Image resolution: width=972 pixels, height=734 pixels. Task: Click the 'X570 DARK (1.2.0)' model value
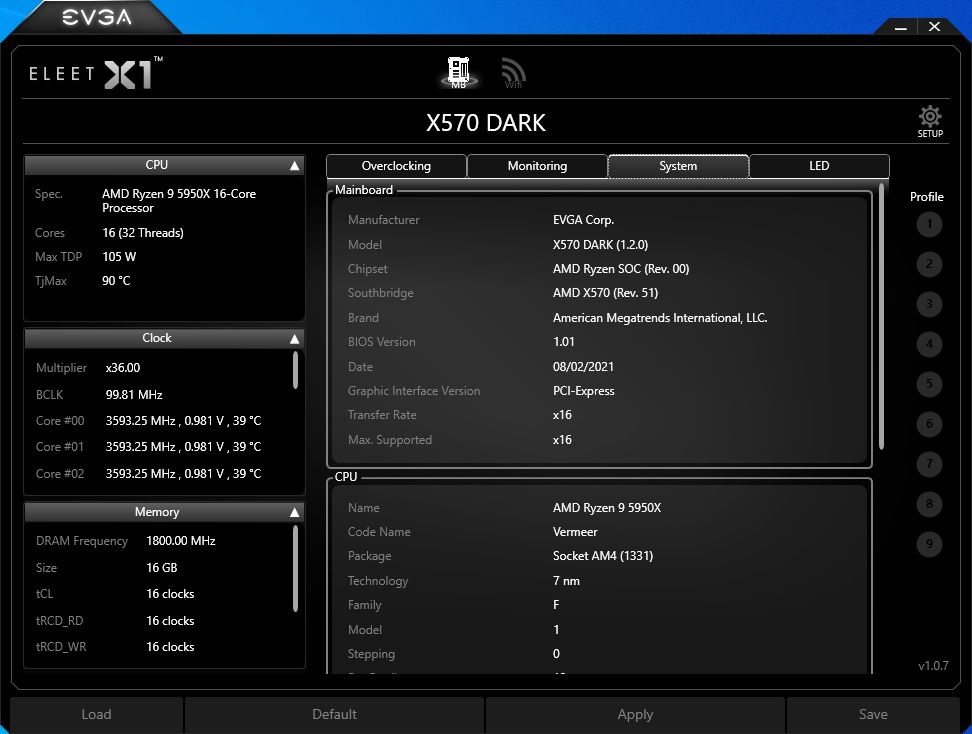click(x=600, y=245)
